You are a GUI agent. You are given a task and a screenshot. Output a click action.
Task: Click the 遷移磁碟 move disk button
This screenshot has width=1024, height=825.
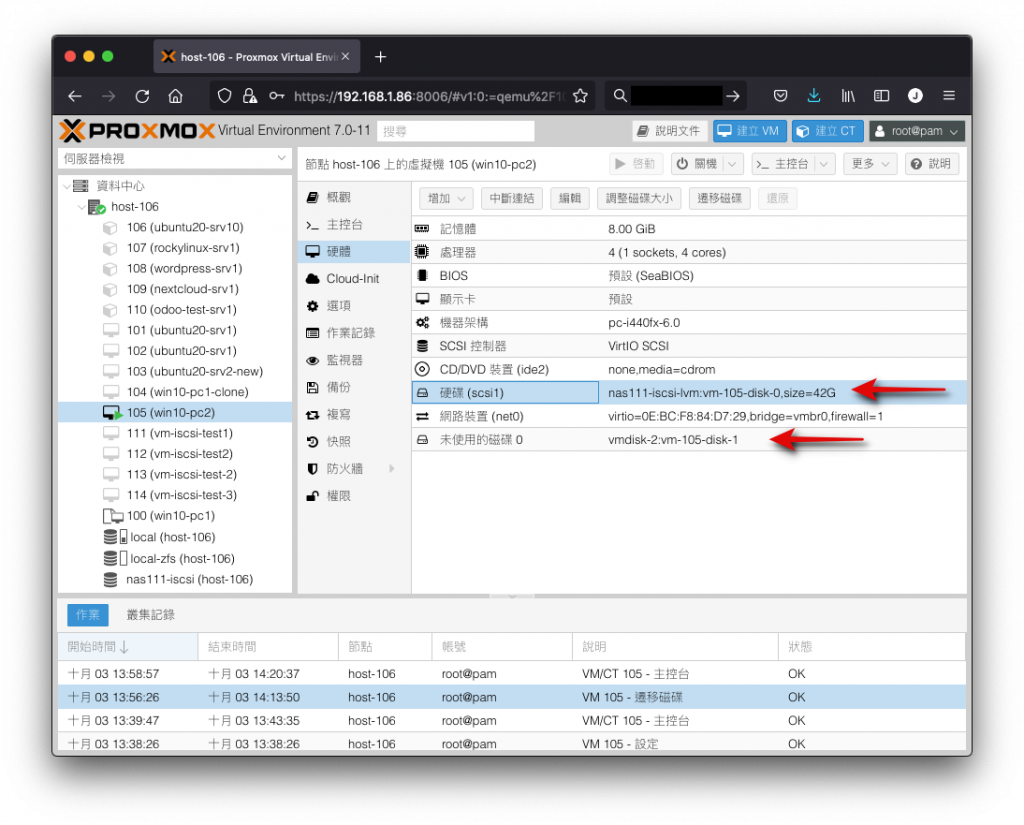tap(719, 199)
